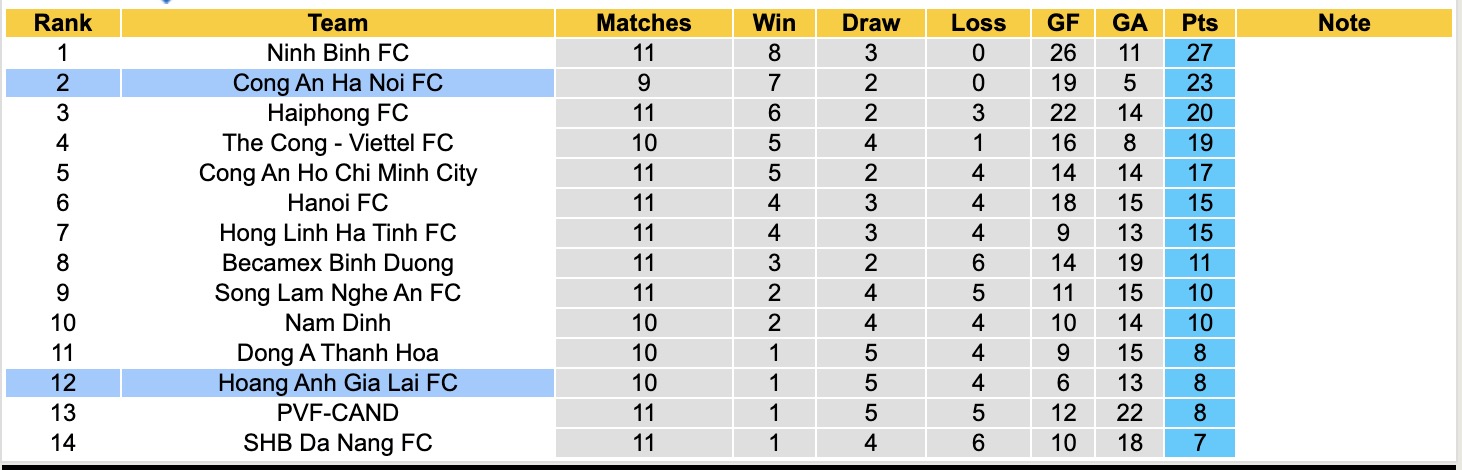Select the GF column header
The image size is (1462, 470).
click(1064, 23)
